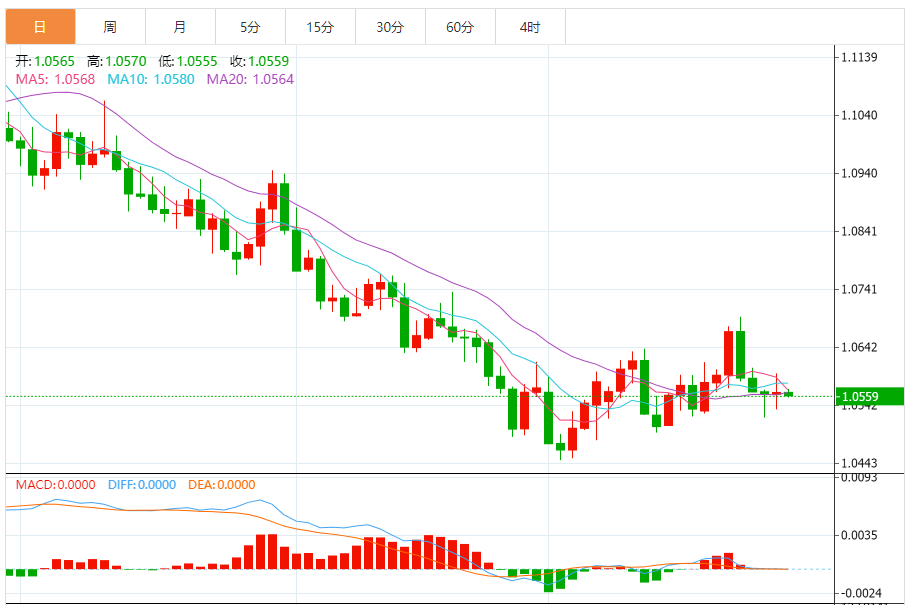Image resolution: width=909 pixels, height=605 pixels.
Task: Click the 0.0093 MACD axis label
Action: click(x=859, y=478)
